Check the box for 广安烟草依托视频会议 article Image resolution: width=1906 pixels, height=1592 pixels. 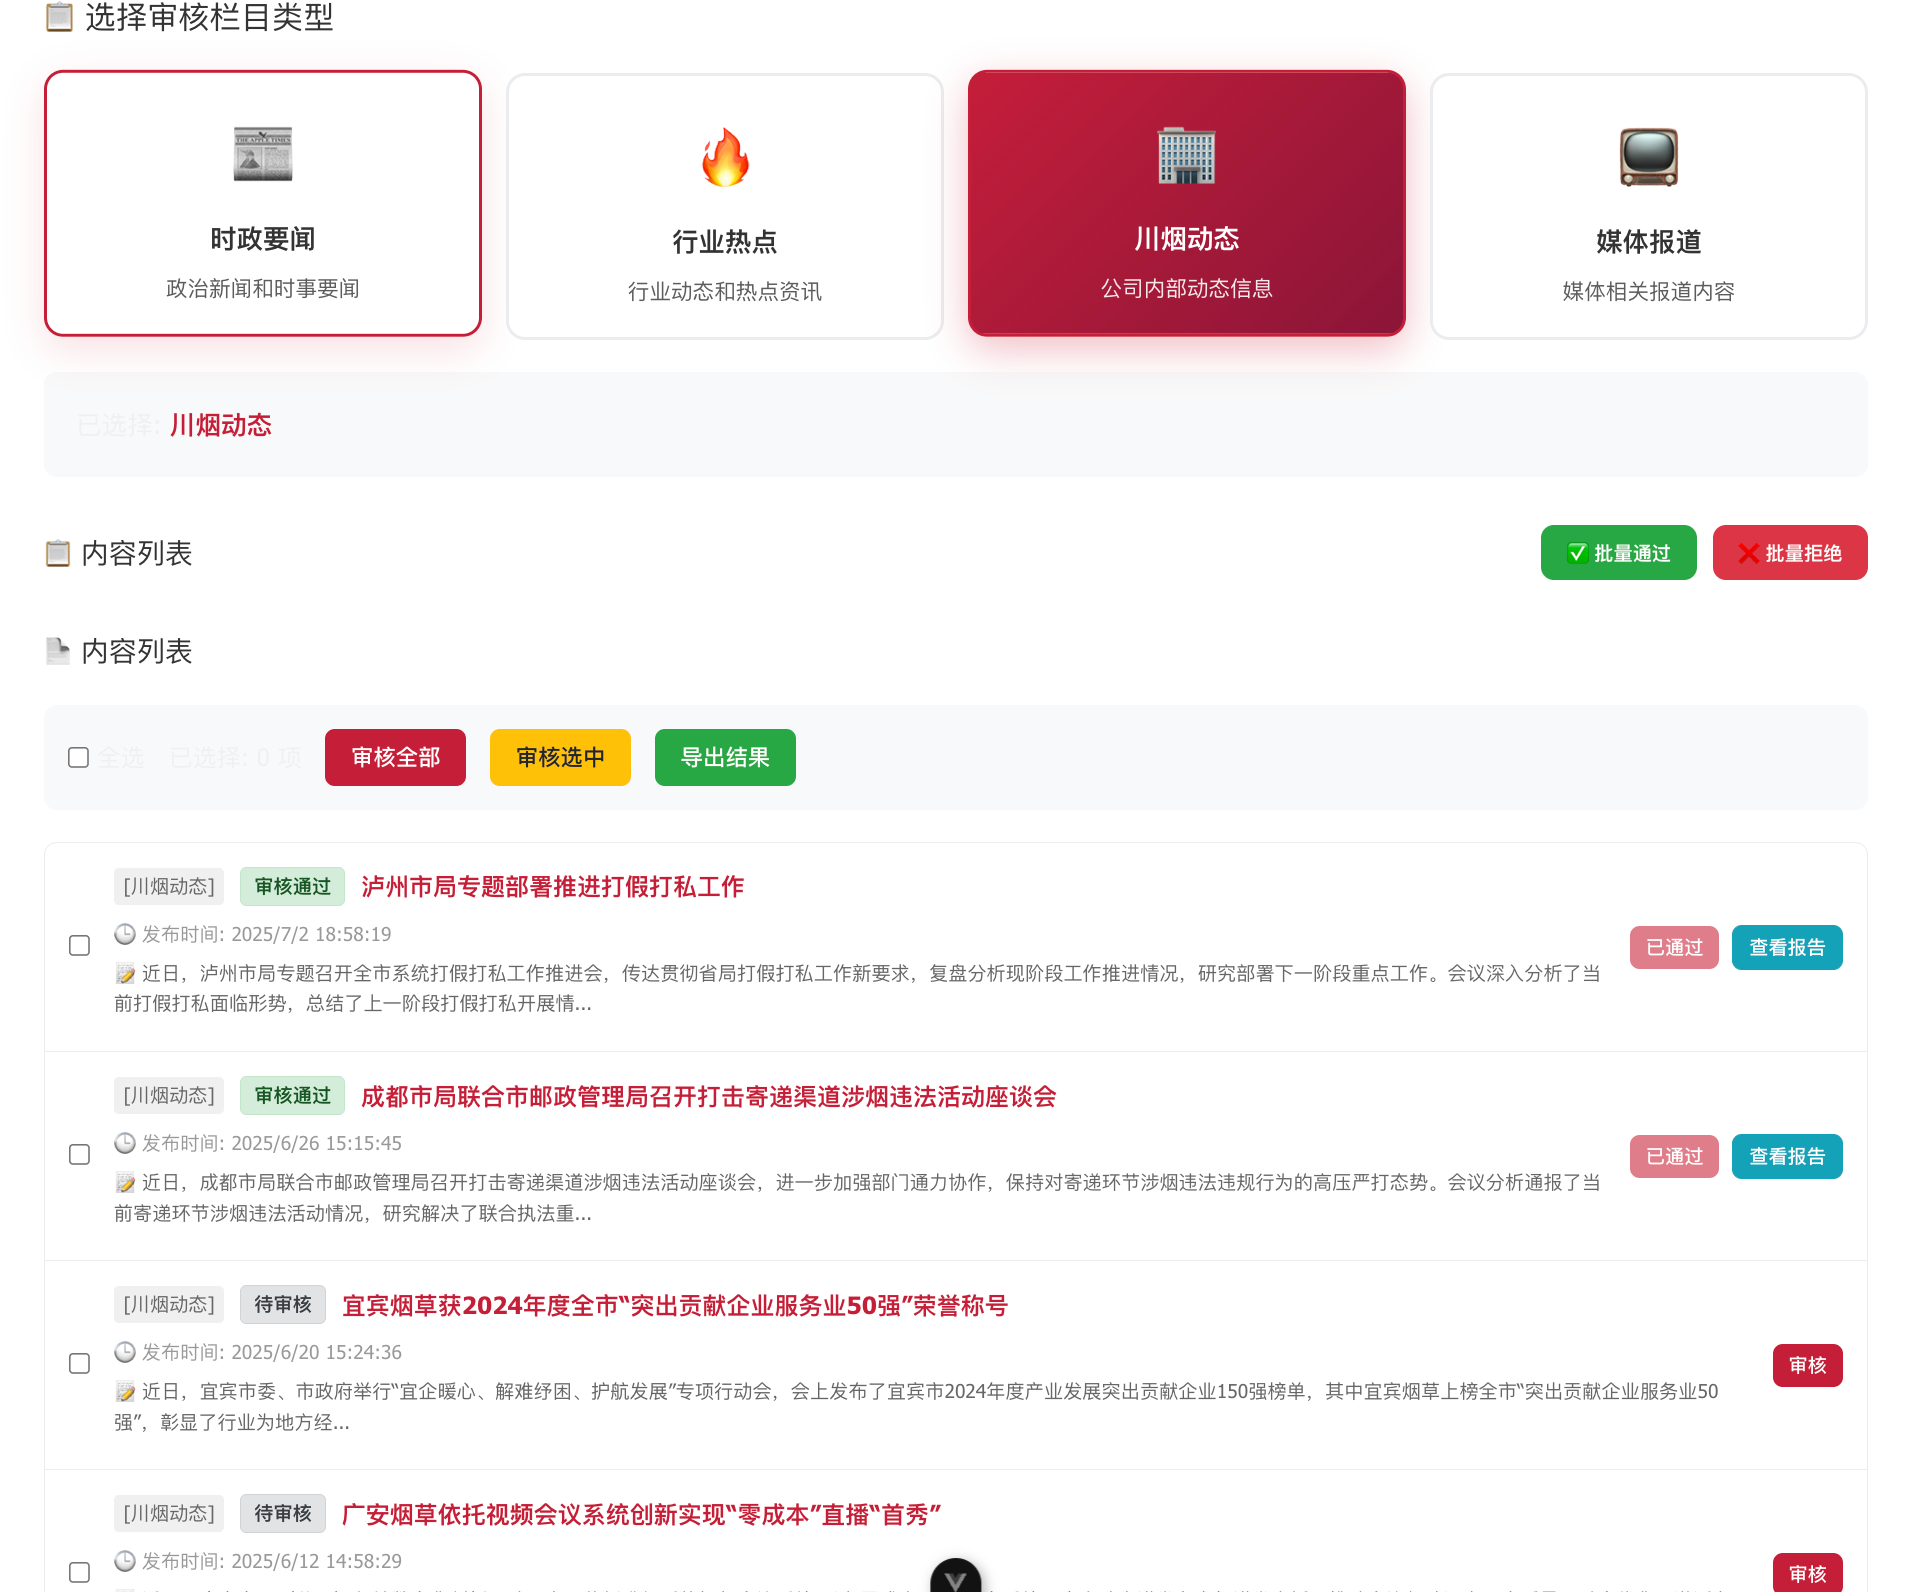(x=80, y=1572)
